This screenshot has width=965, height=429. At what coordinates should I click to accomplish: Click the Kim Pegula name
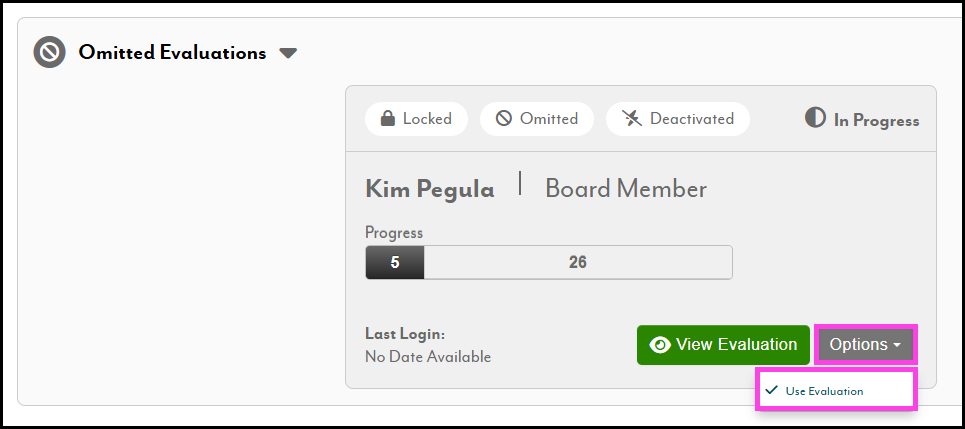click(x=429, y=189)
